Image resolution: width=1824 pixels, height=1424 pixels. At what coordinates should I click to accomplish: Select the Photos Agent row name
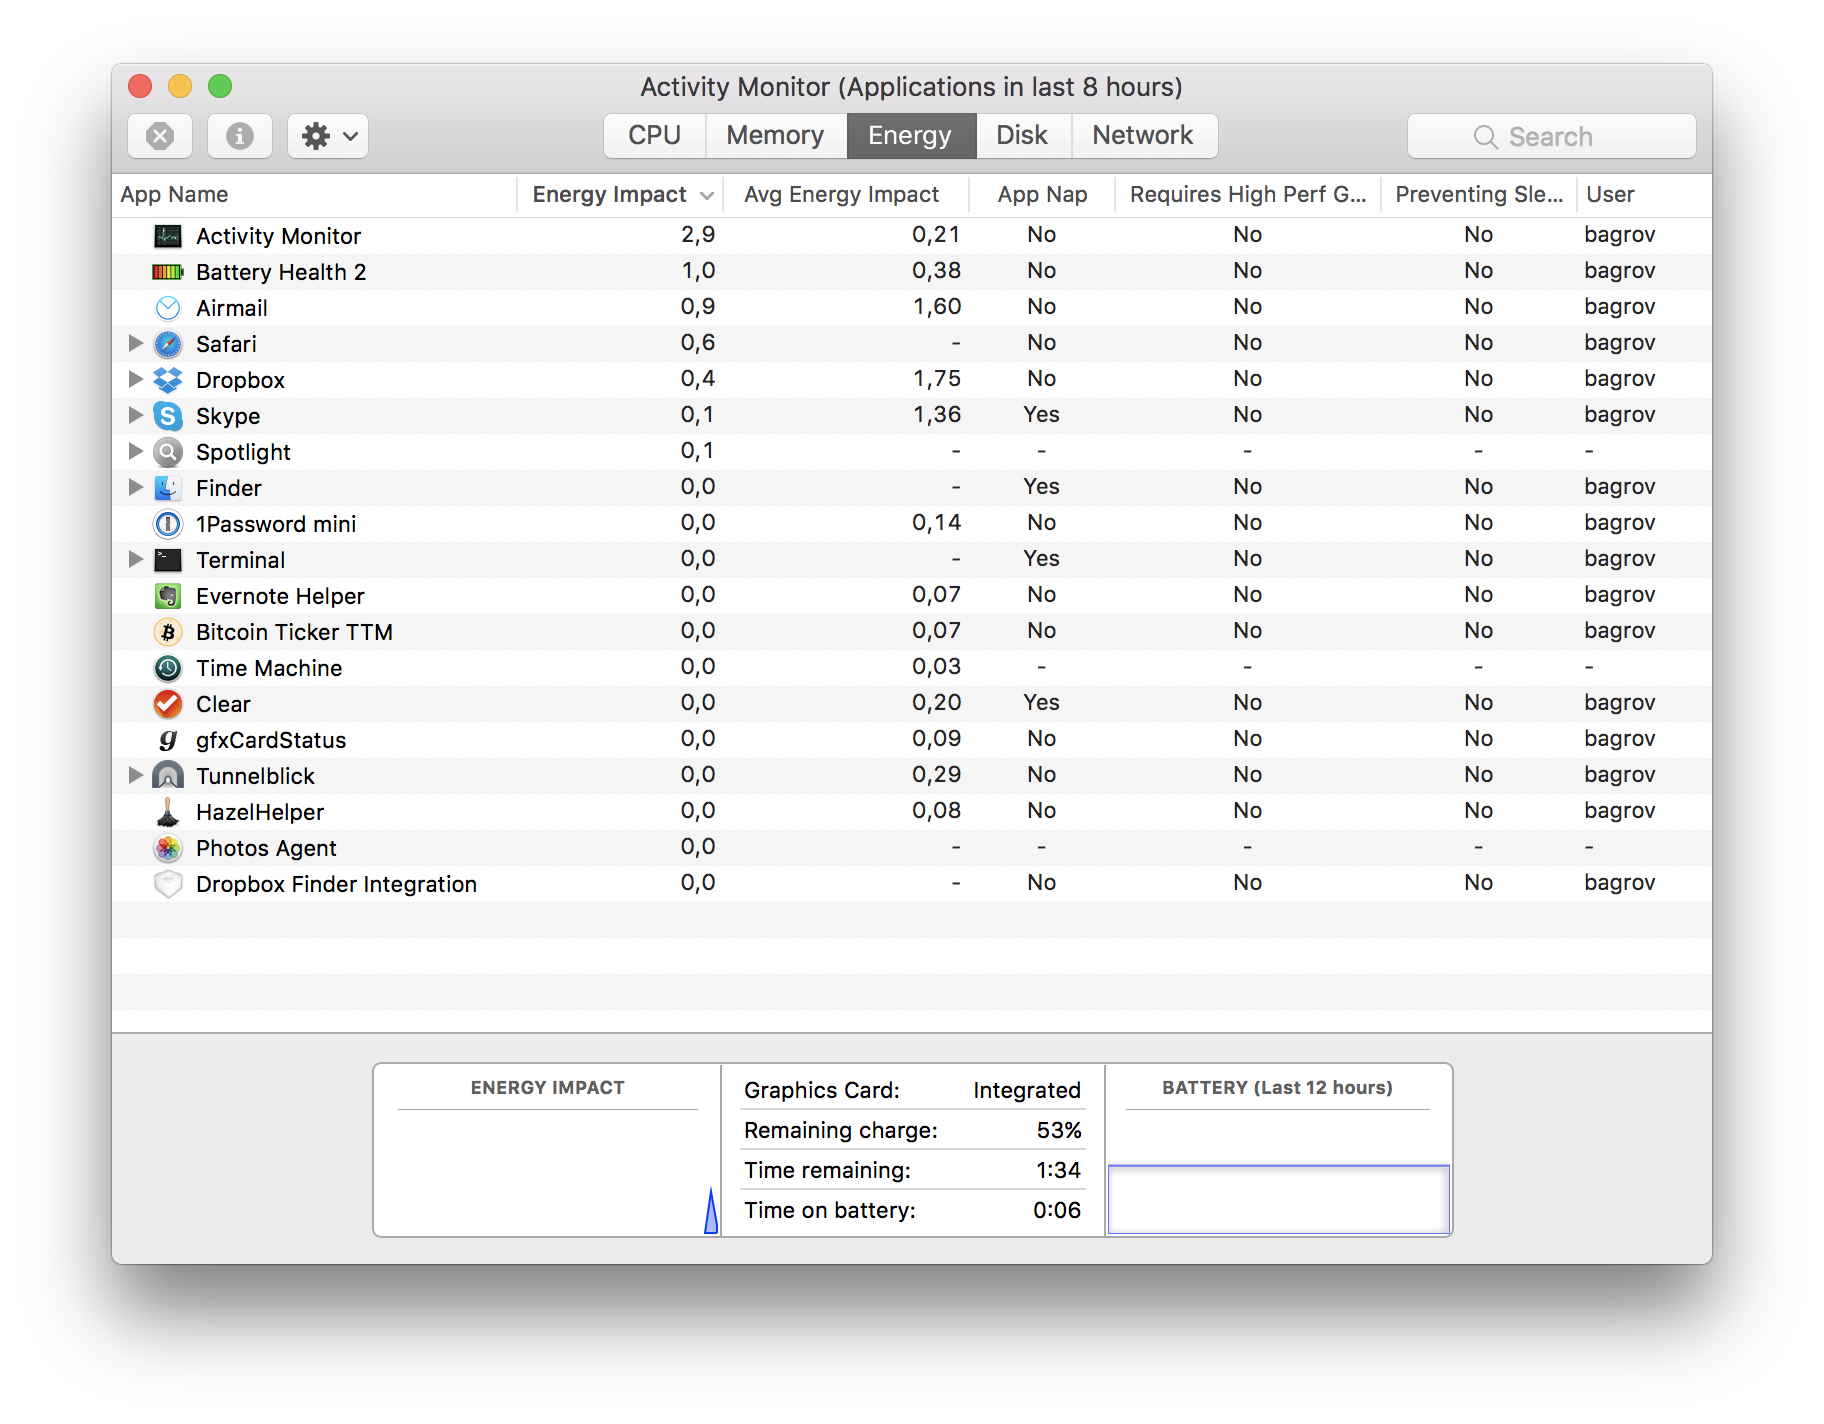(x=266, y=848)
